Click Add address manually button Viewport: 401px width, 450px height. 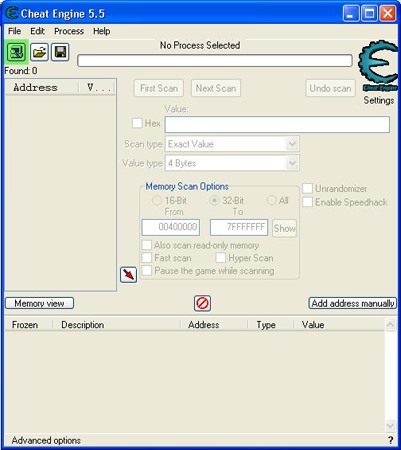click(x=353, y=303)
